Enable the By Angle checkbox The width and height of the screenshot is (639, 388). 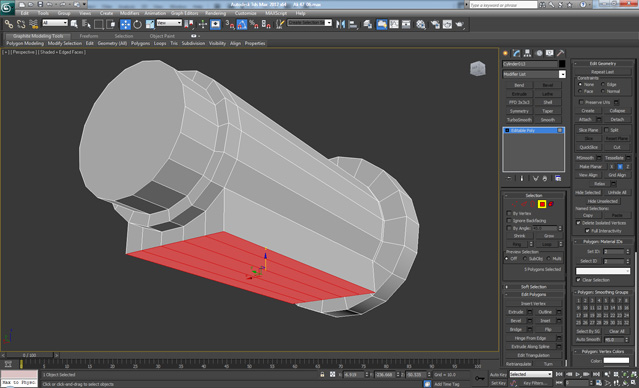click(x=509, y=228)
